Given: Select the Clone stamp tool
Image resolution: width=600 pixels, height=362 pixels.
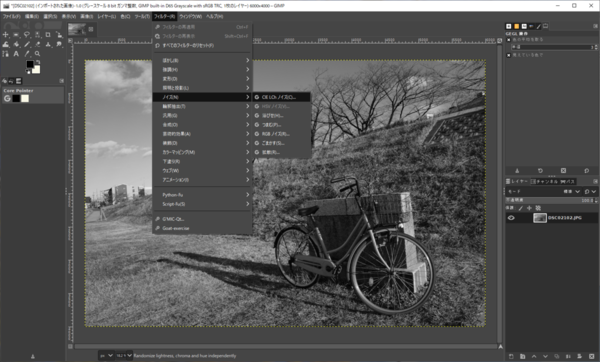Looking at the screenshot, I should coord(48,44).
